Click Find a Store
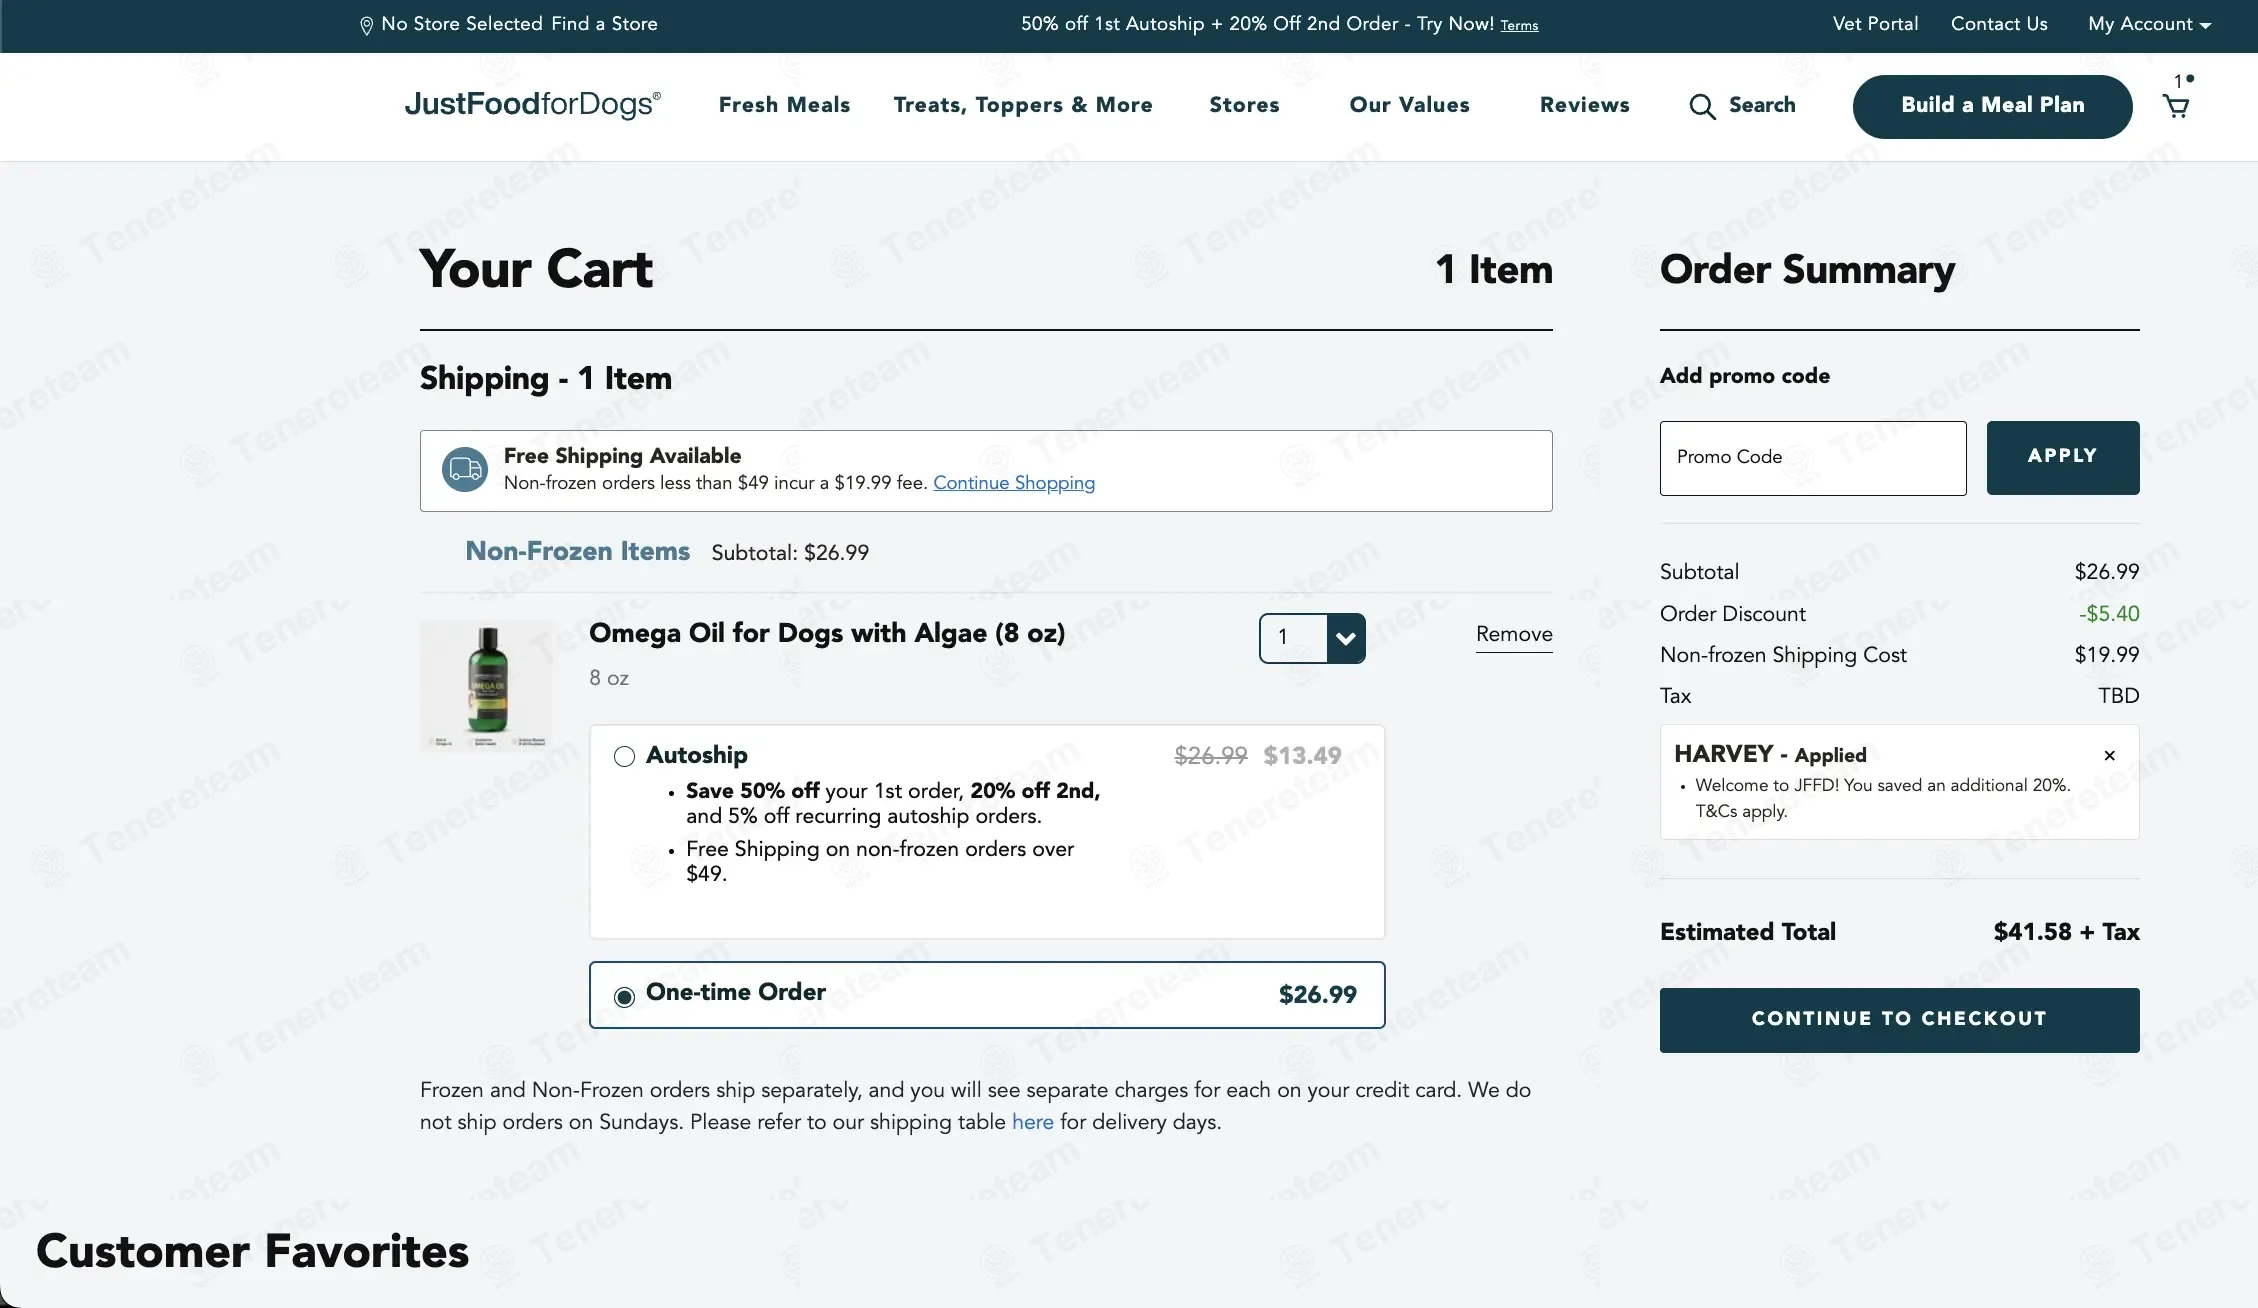2258x1308 pixels. coord(604,24)
